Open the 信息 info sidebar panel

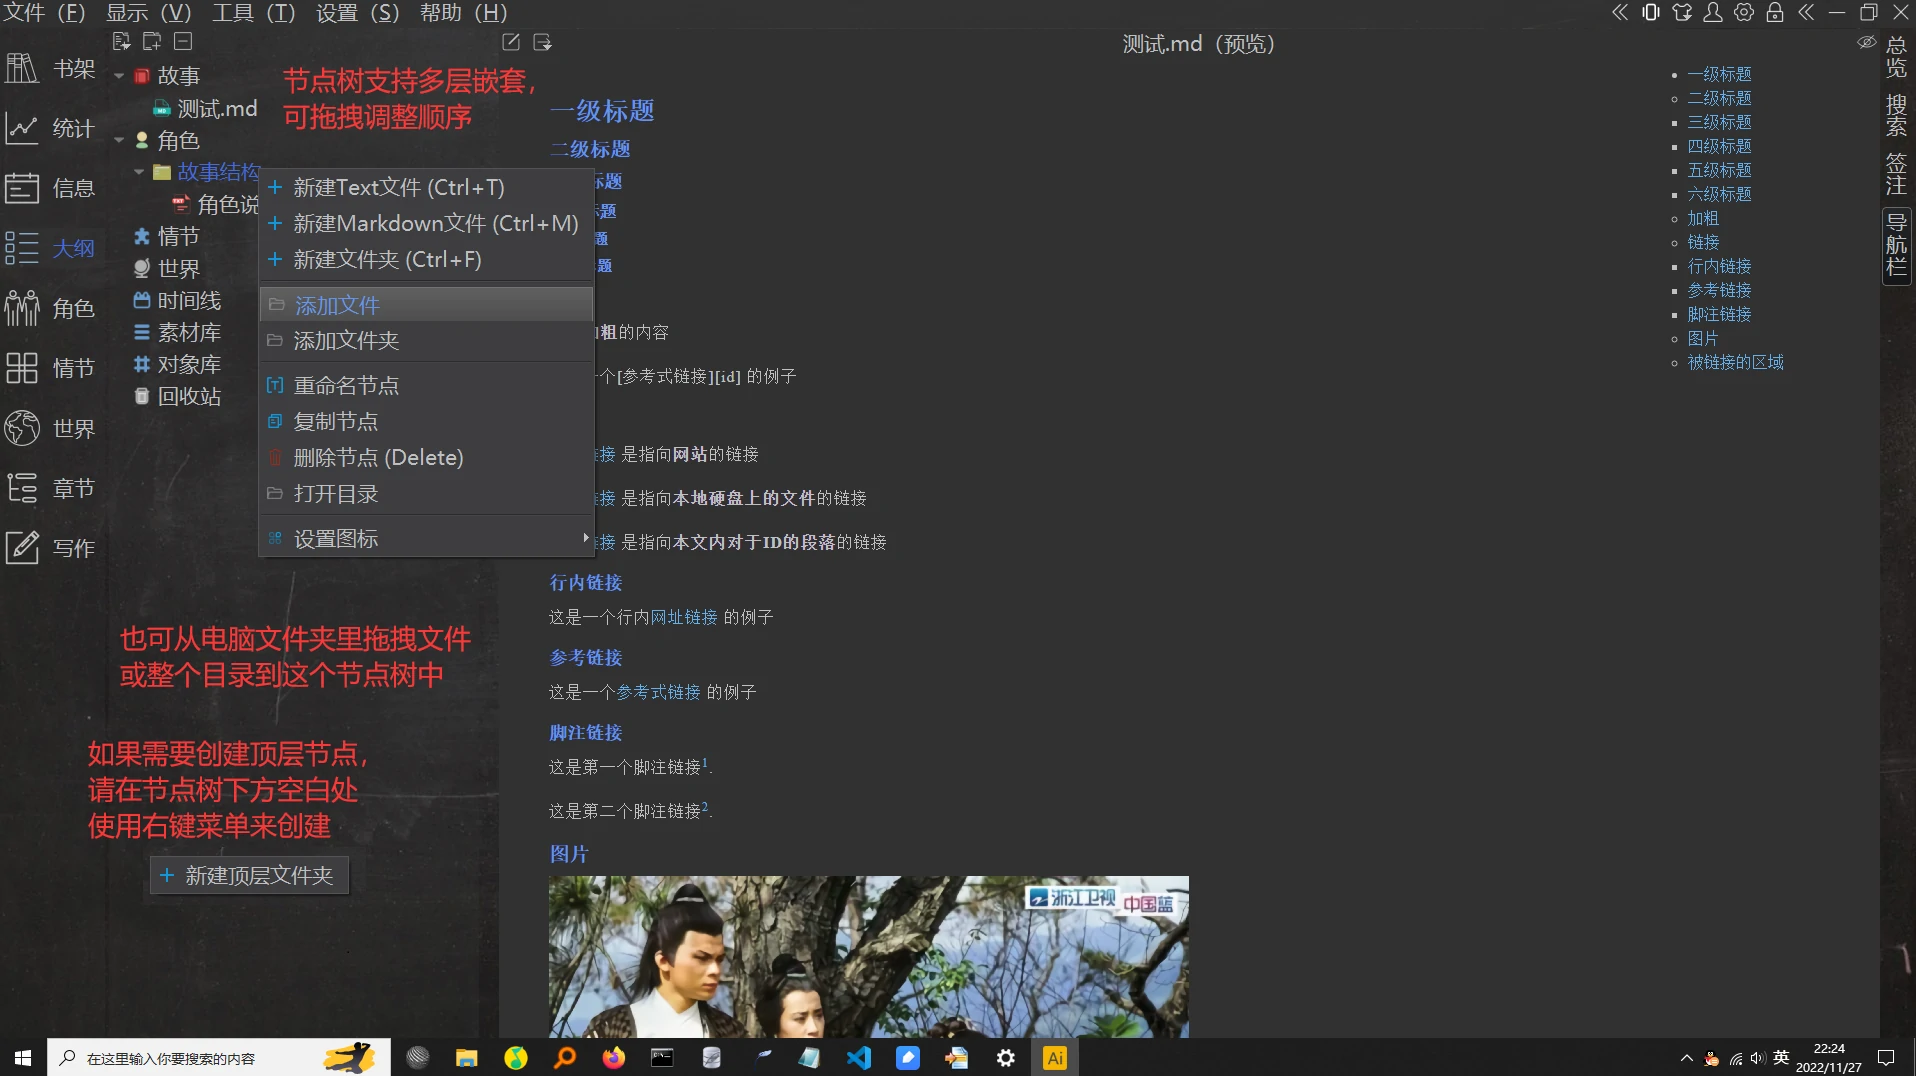point(50,188)
